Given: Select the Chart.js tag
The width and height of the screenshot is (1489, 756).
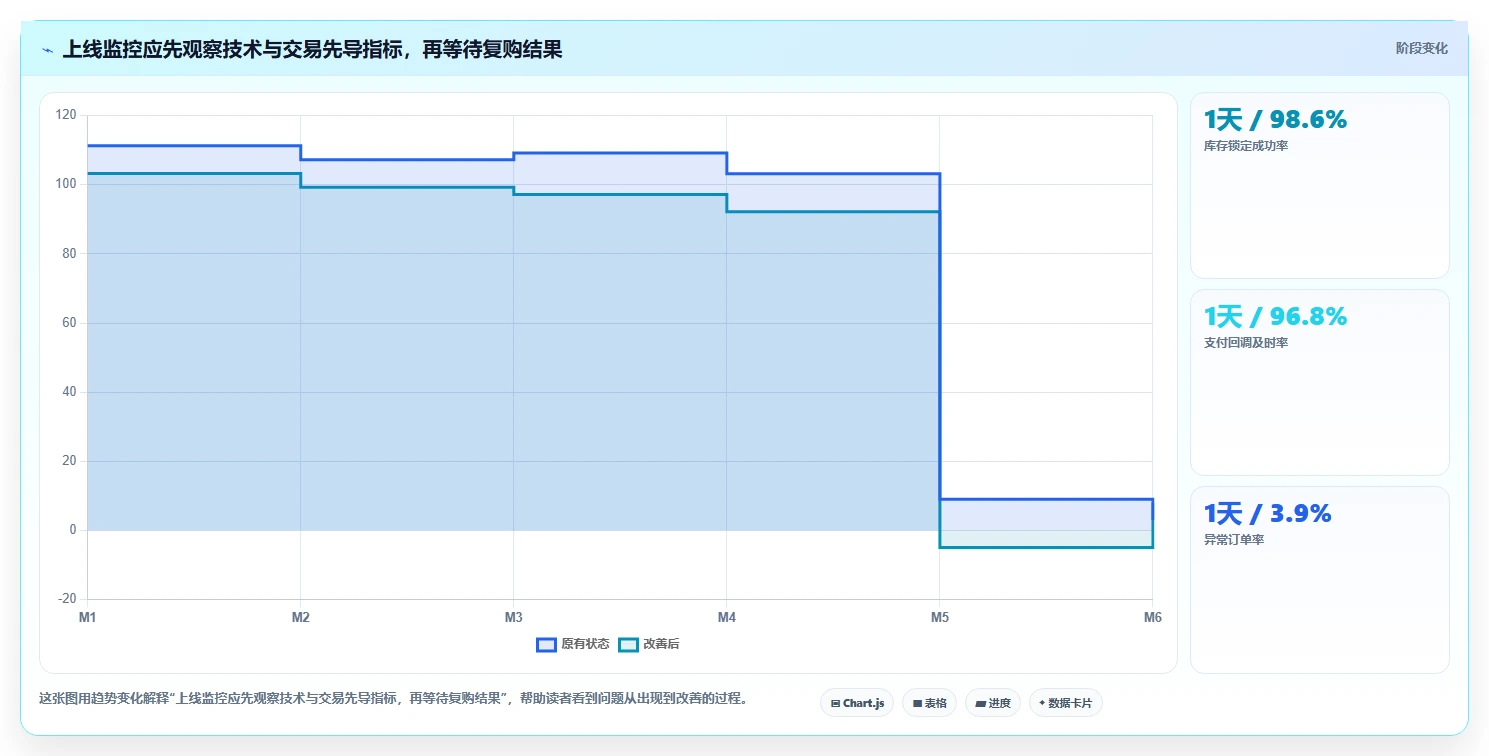Looking at the screenshot, I should (857, 703).
